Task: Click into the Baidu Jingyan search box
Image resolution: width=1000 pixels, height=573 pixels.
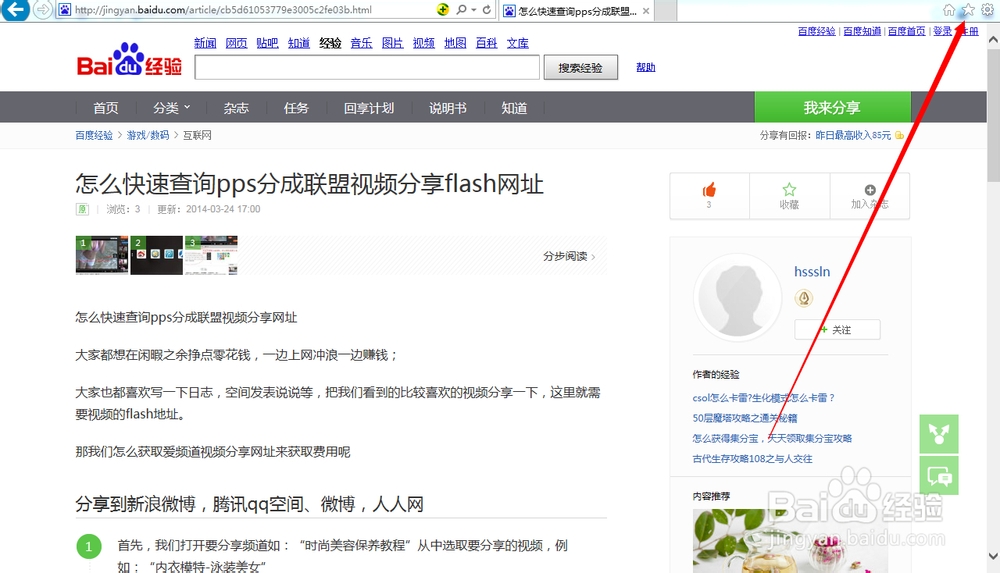Action: point(367,68)
